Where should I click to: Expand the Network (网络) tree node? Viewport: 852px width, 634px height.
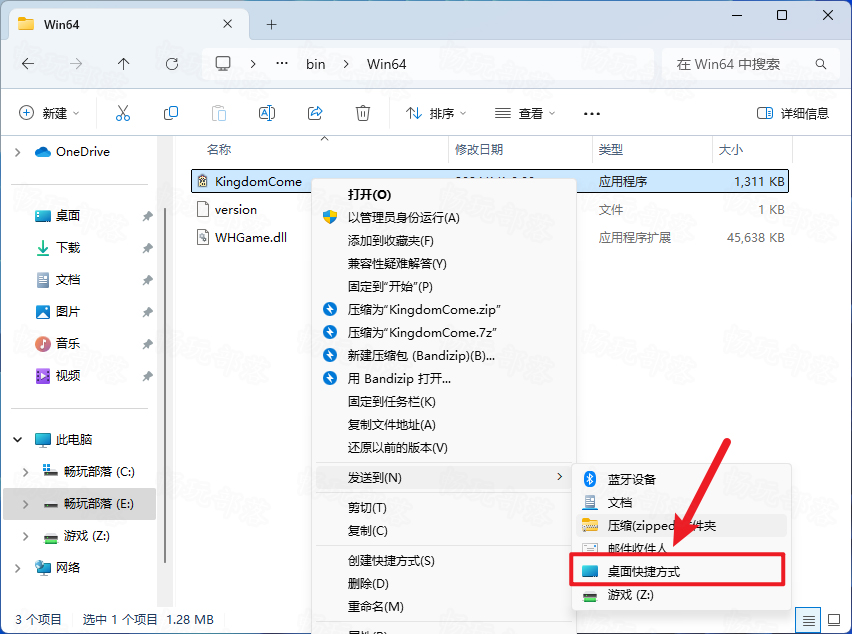click(18, 568)
